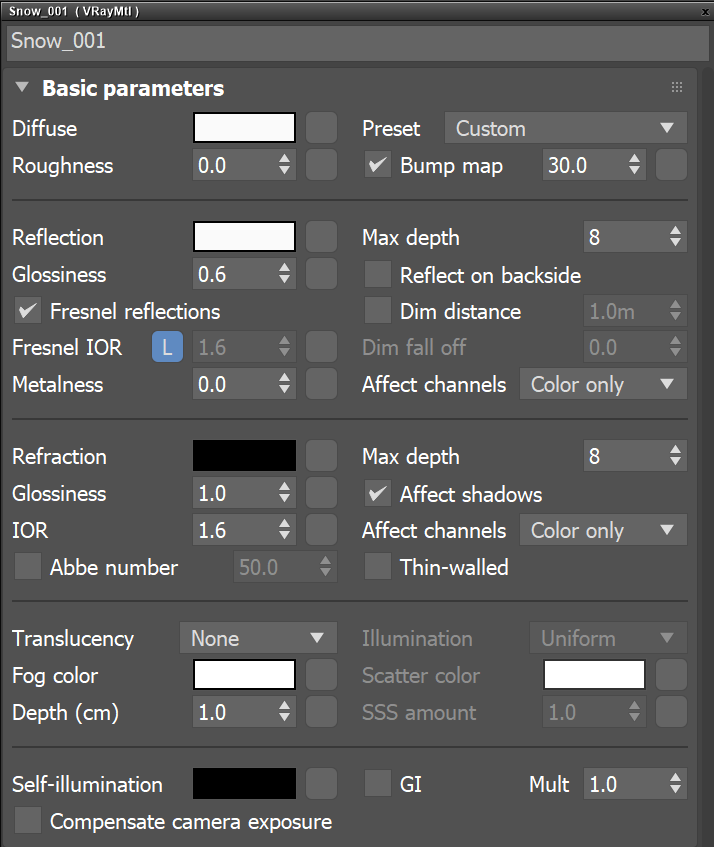Open the Preset dropdown
714x847 pixels.
565,128
